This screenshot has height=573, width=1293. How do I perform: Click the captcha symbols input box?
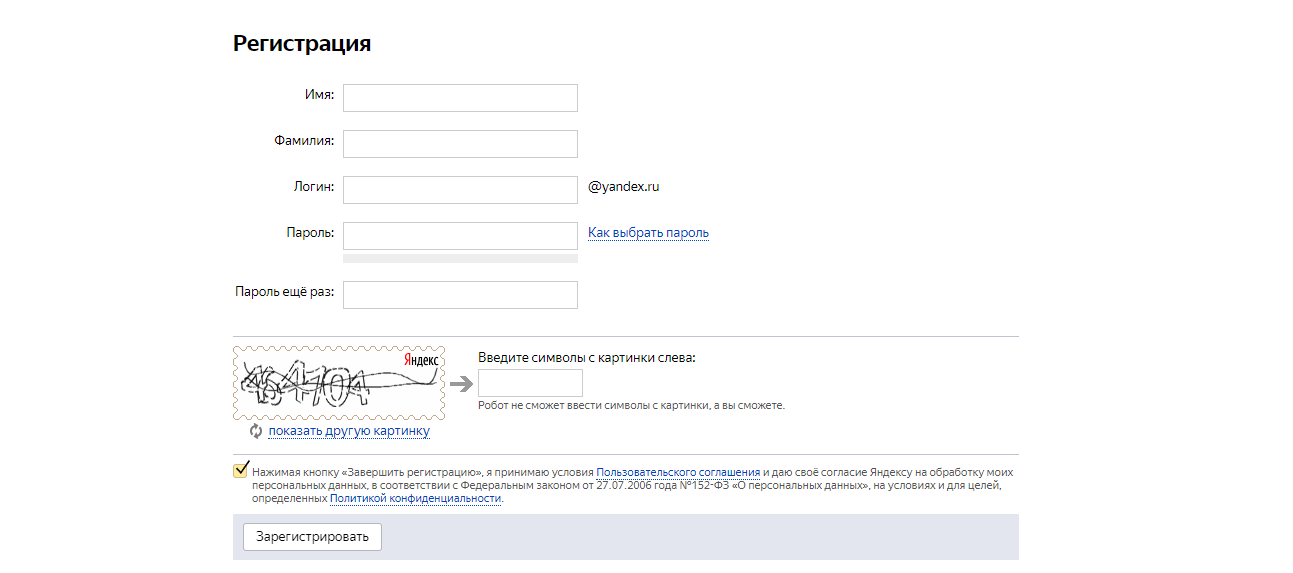click(530, 383)
